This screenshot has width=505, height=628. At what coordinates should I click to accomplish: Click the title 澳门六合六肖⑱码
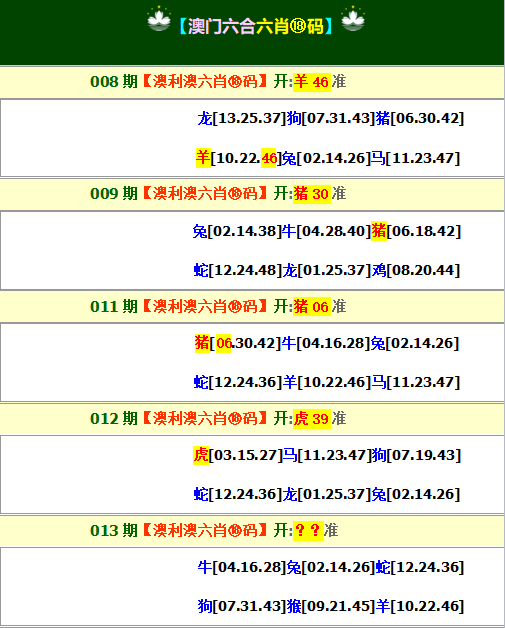(x=256, y=26)
